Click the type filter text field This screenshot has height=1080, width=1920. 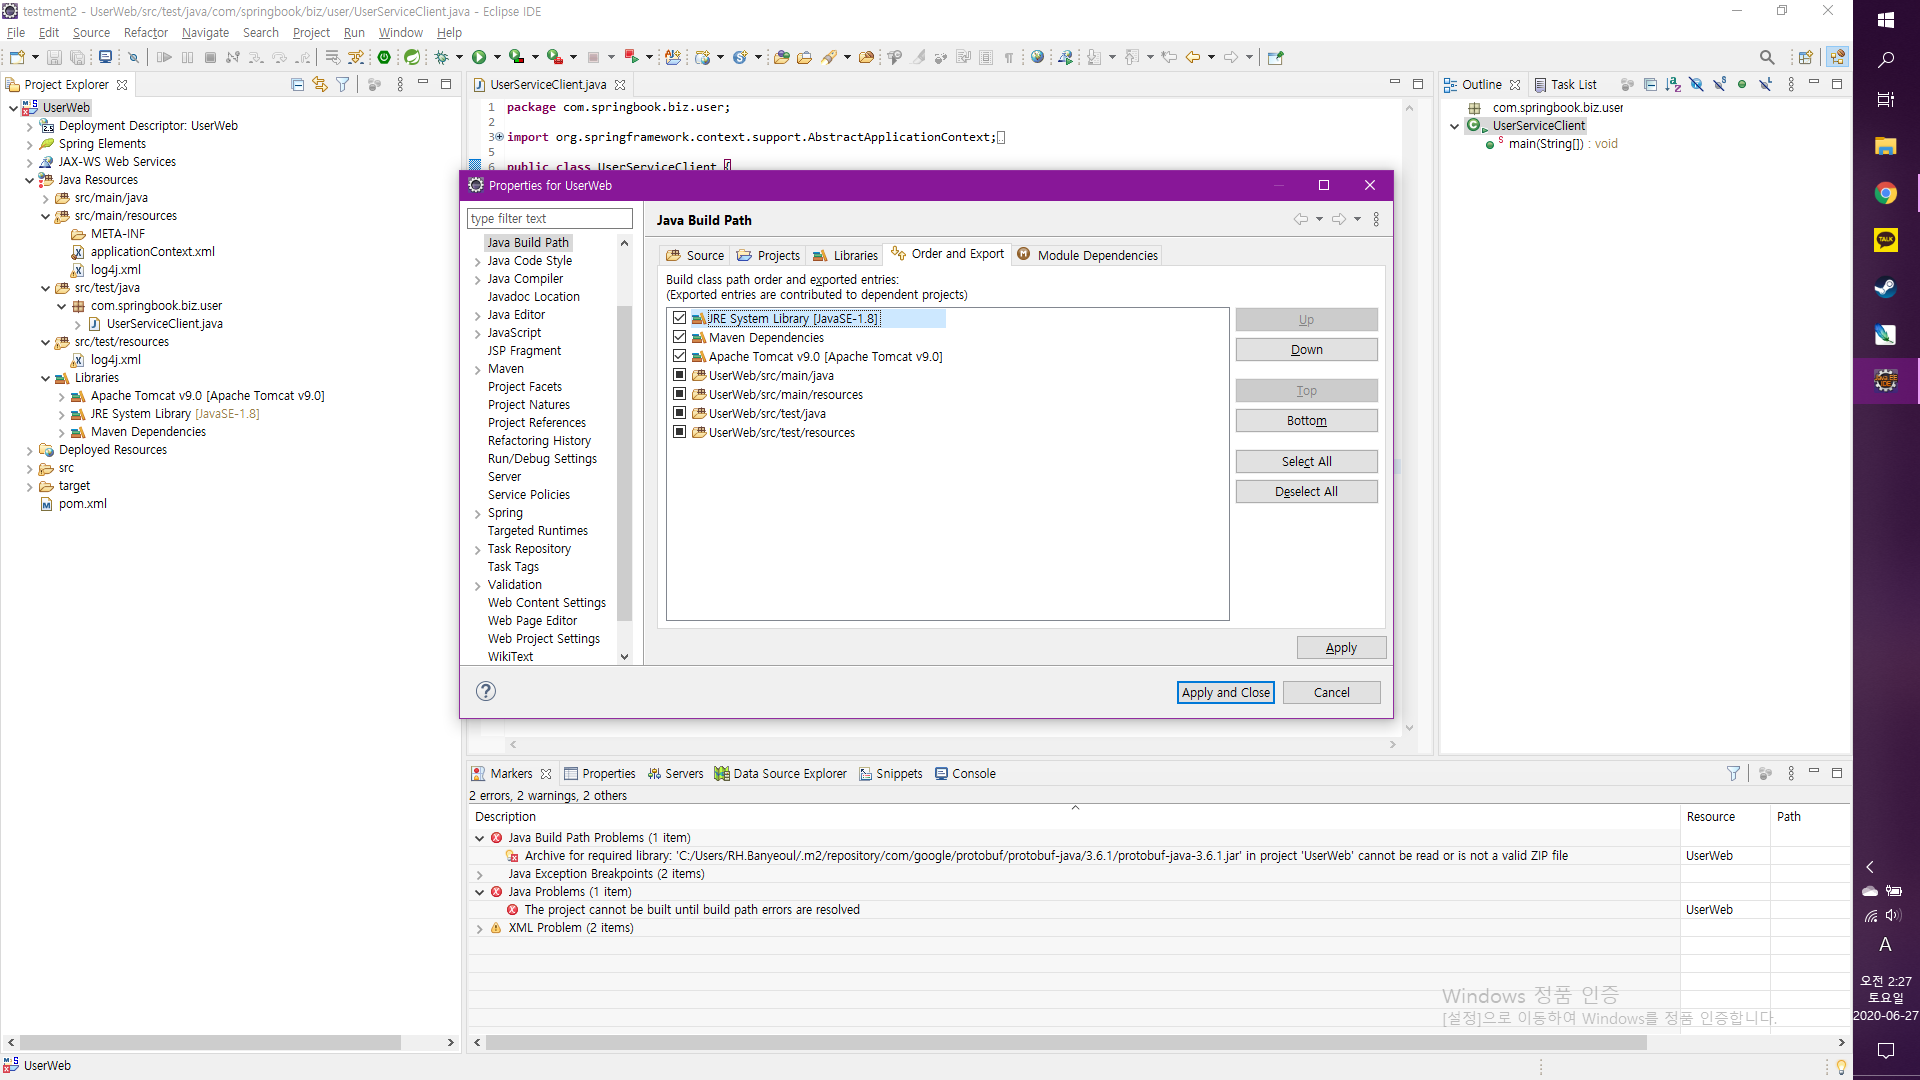click(549, 218)
